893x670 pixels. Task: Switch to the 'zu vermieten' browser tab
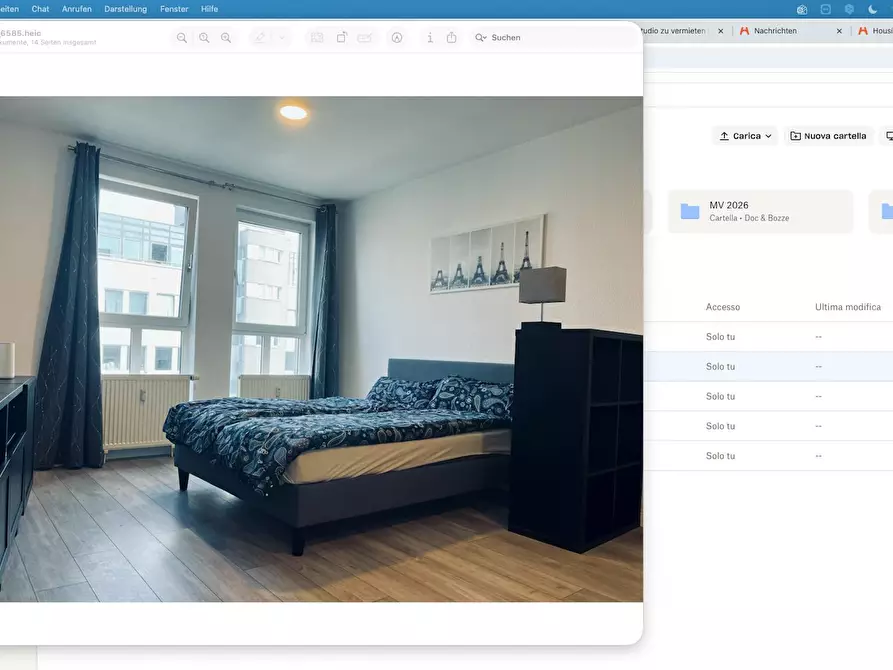tap(675, 31)
